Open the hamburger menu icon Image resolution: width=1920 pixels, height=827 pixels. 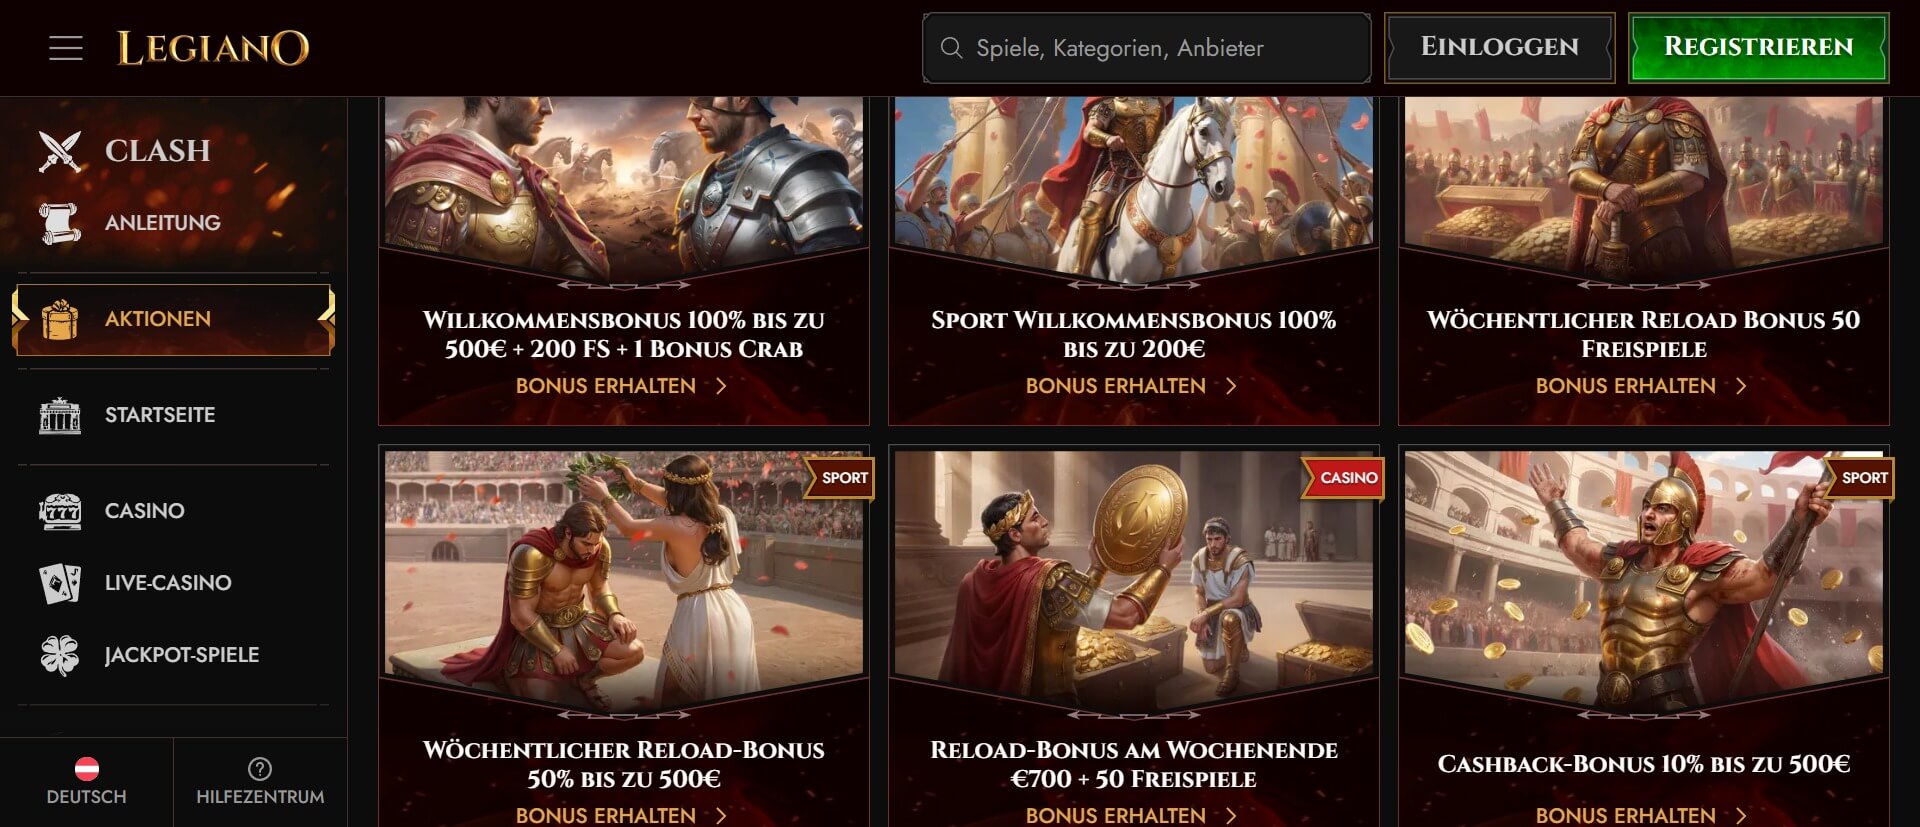pyautogui.click(x=66, y=48)
